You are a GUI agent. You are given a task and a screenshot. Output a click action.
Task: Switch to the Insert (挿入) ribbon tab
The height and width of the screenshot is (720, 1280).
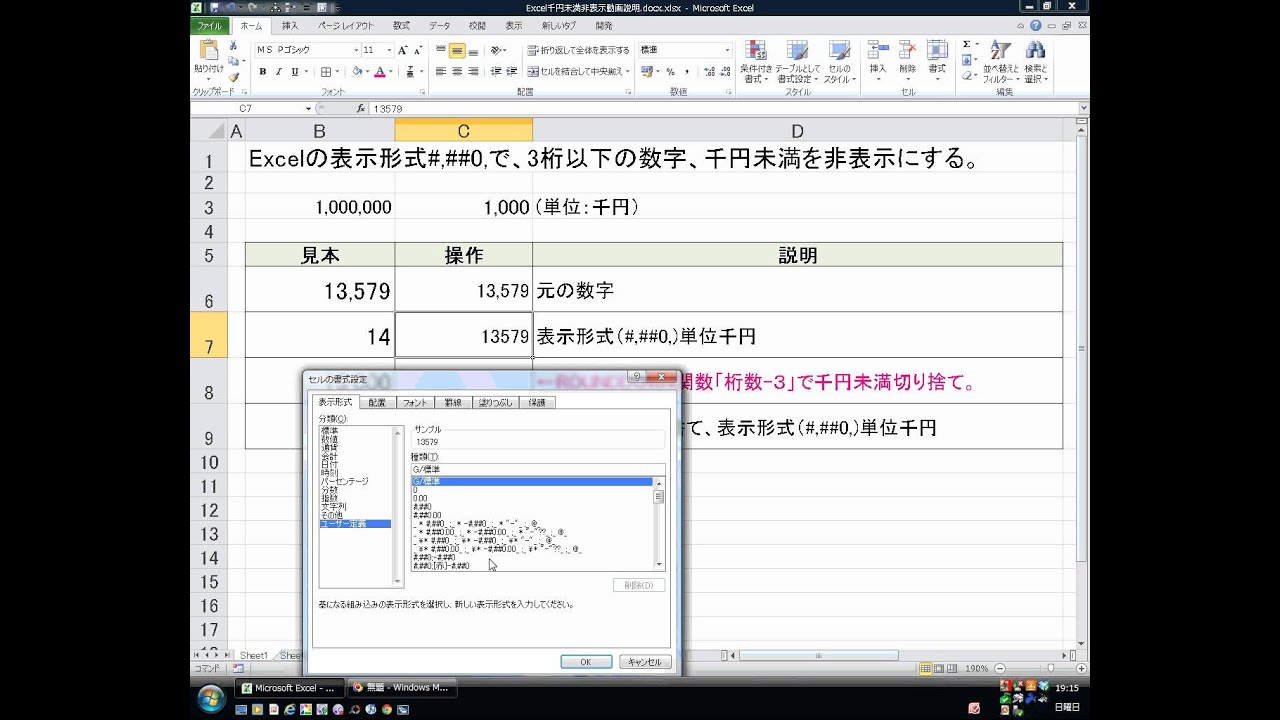click(x=290, y=25)
